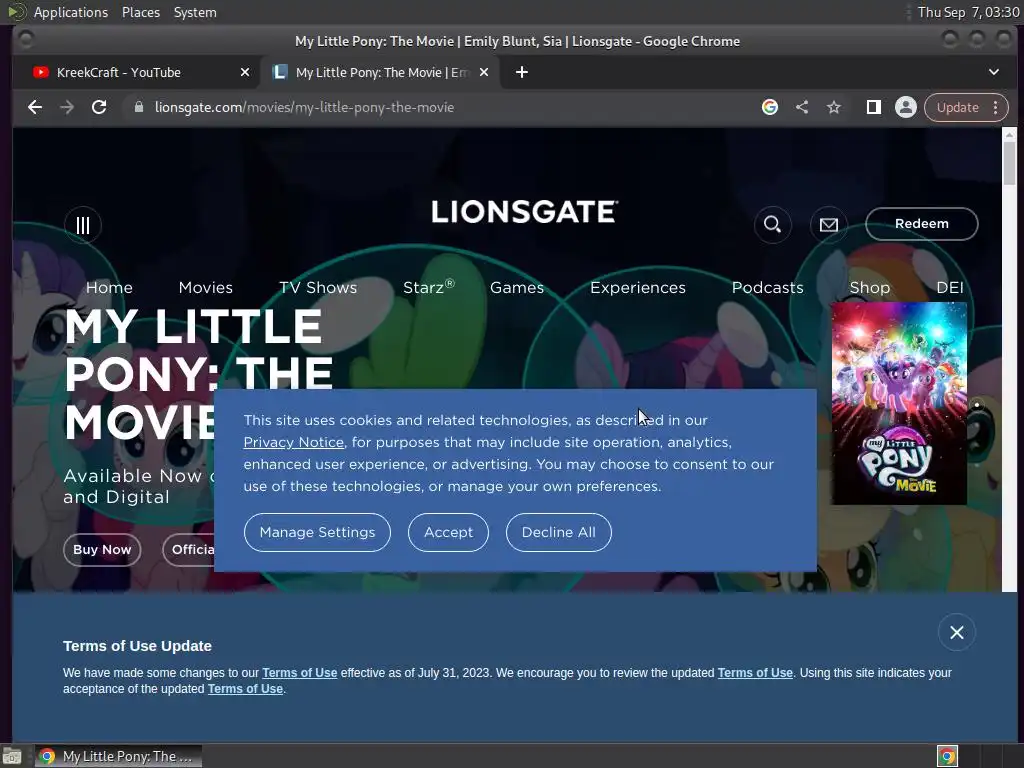
Task: Open the Home navigation item
Action: (109, 288)
